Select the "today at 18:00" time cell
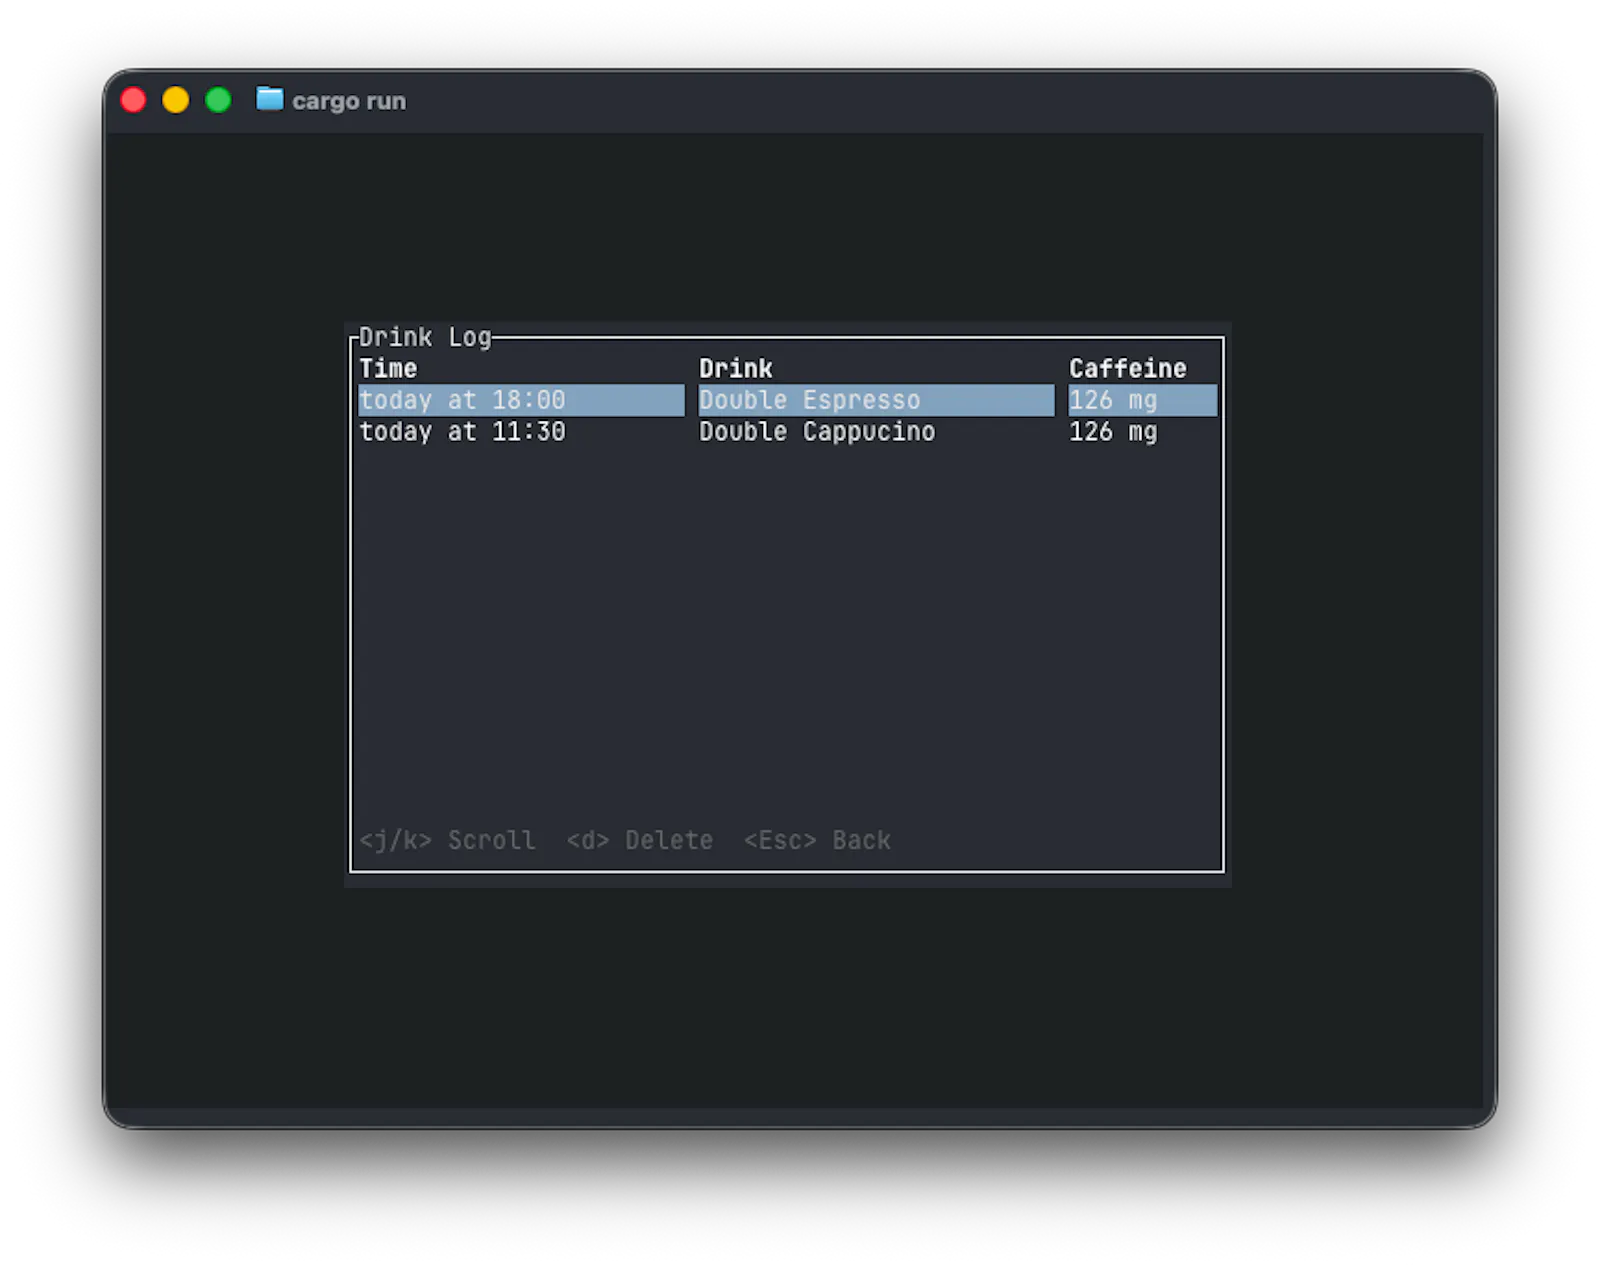This screenshot has width=1600, height=1265. (x=521, y=400)
